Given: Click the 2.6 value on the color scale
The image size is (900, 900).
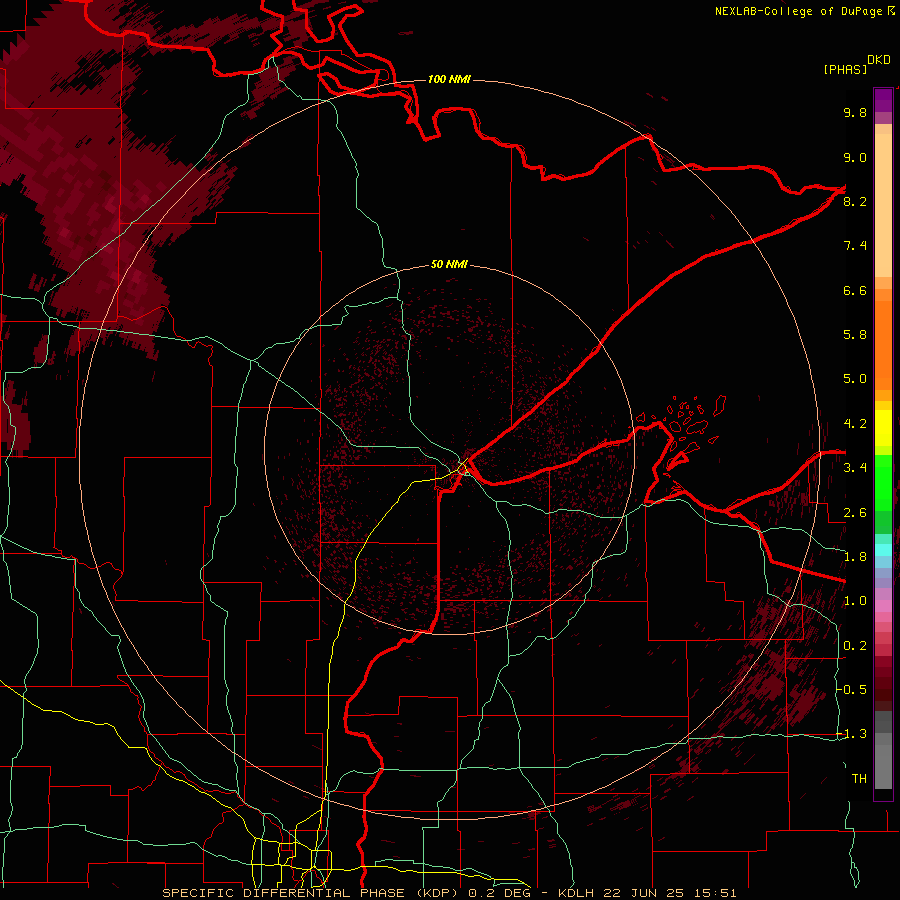Looking at the screenshot, I should click(855, 513).
